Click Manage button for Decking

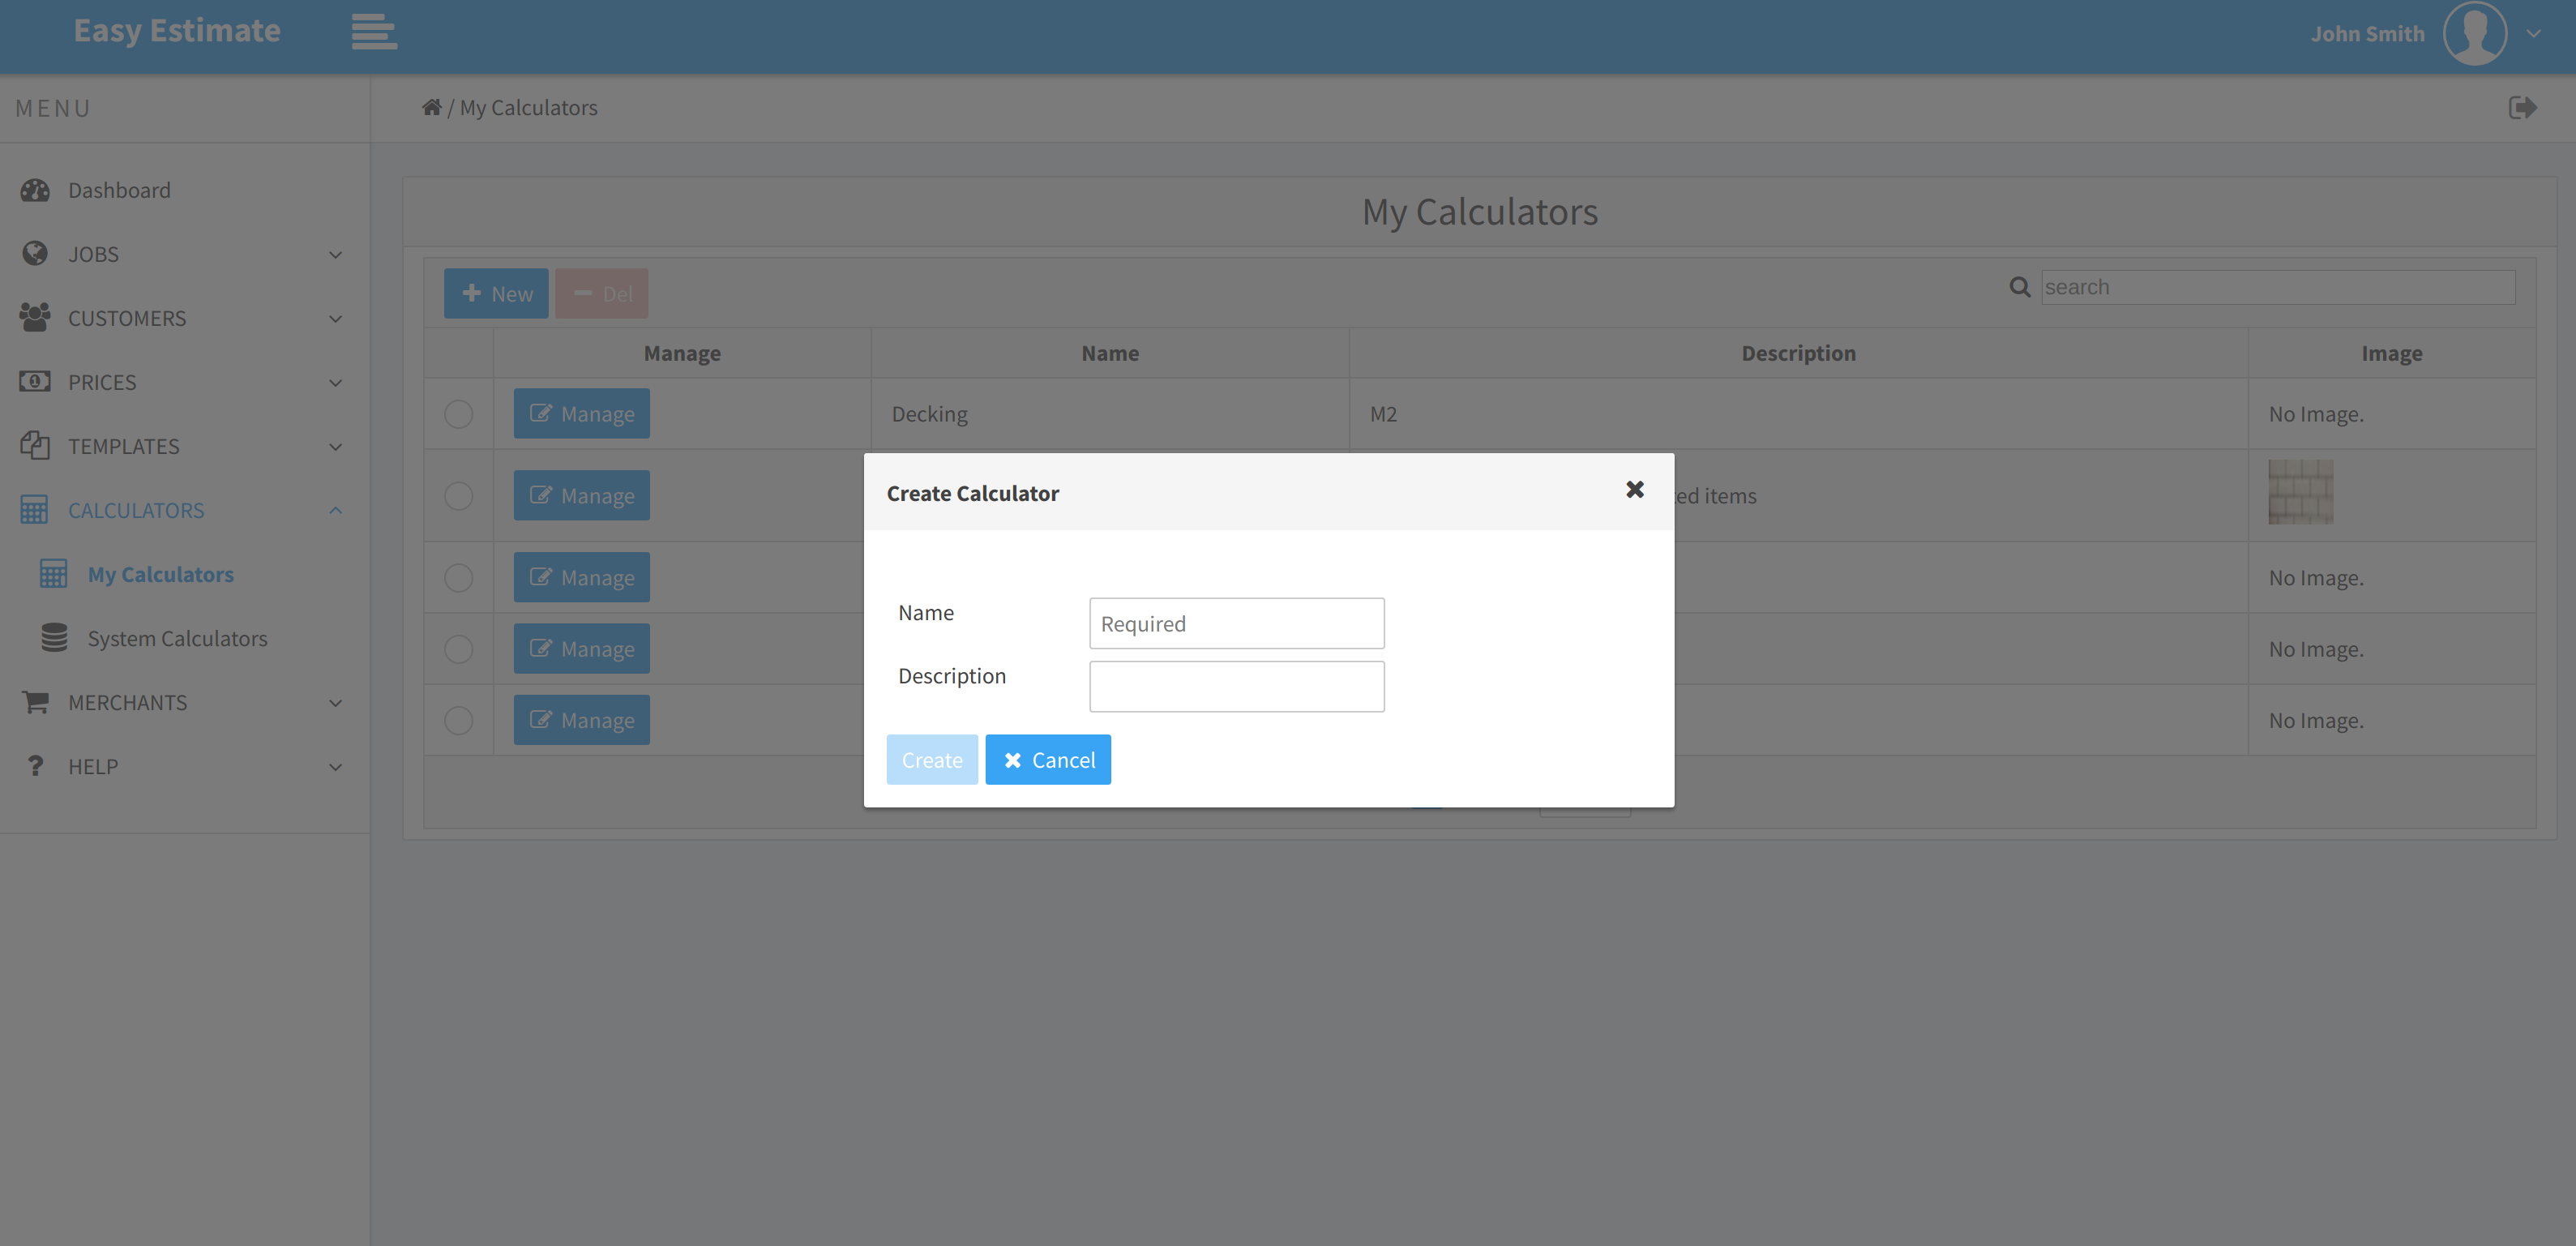(x=582, y=413)
